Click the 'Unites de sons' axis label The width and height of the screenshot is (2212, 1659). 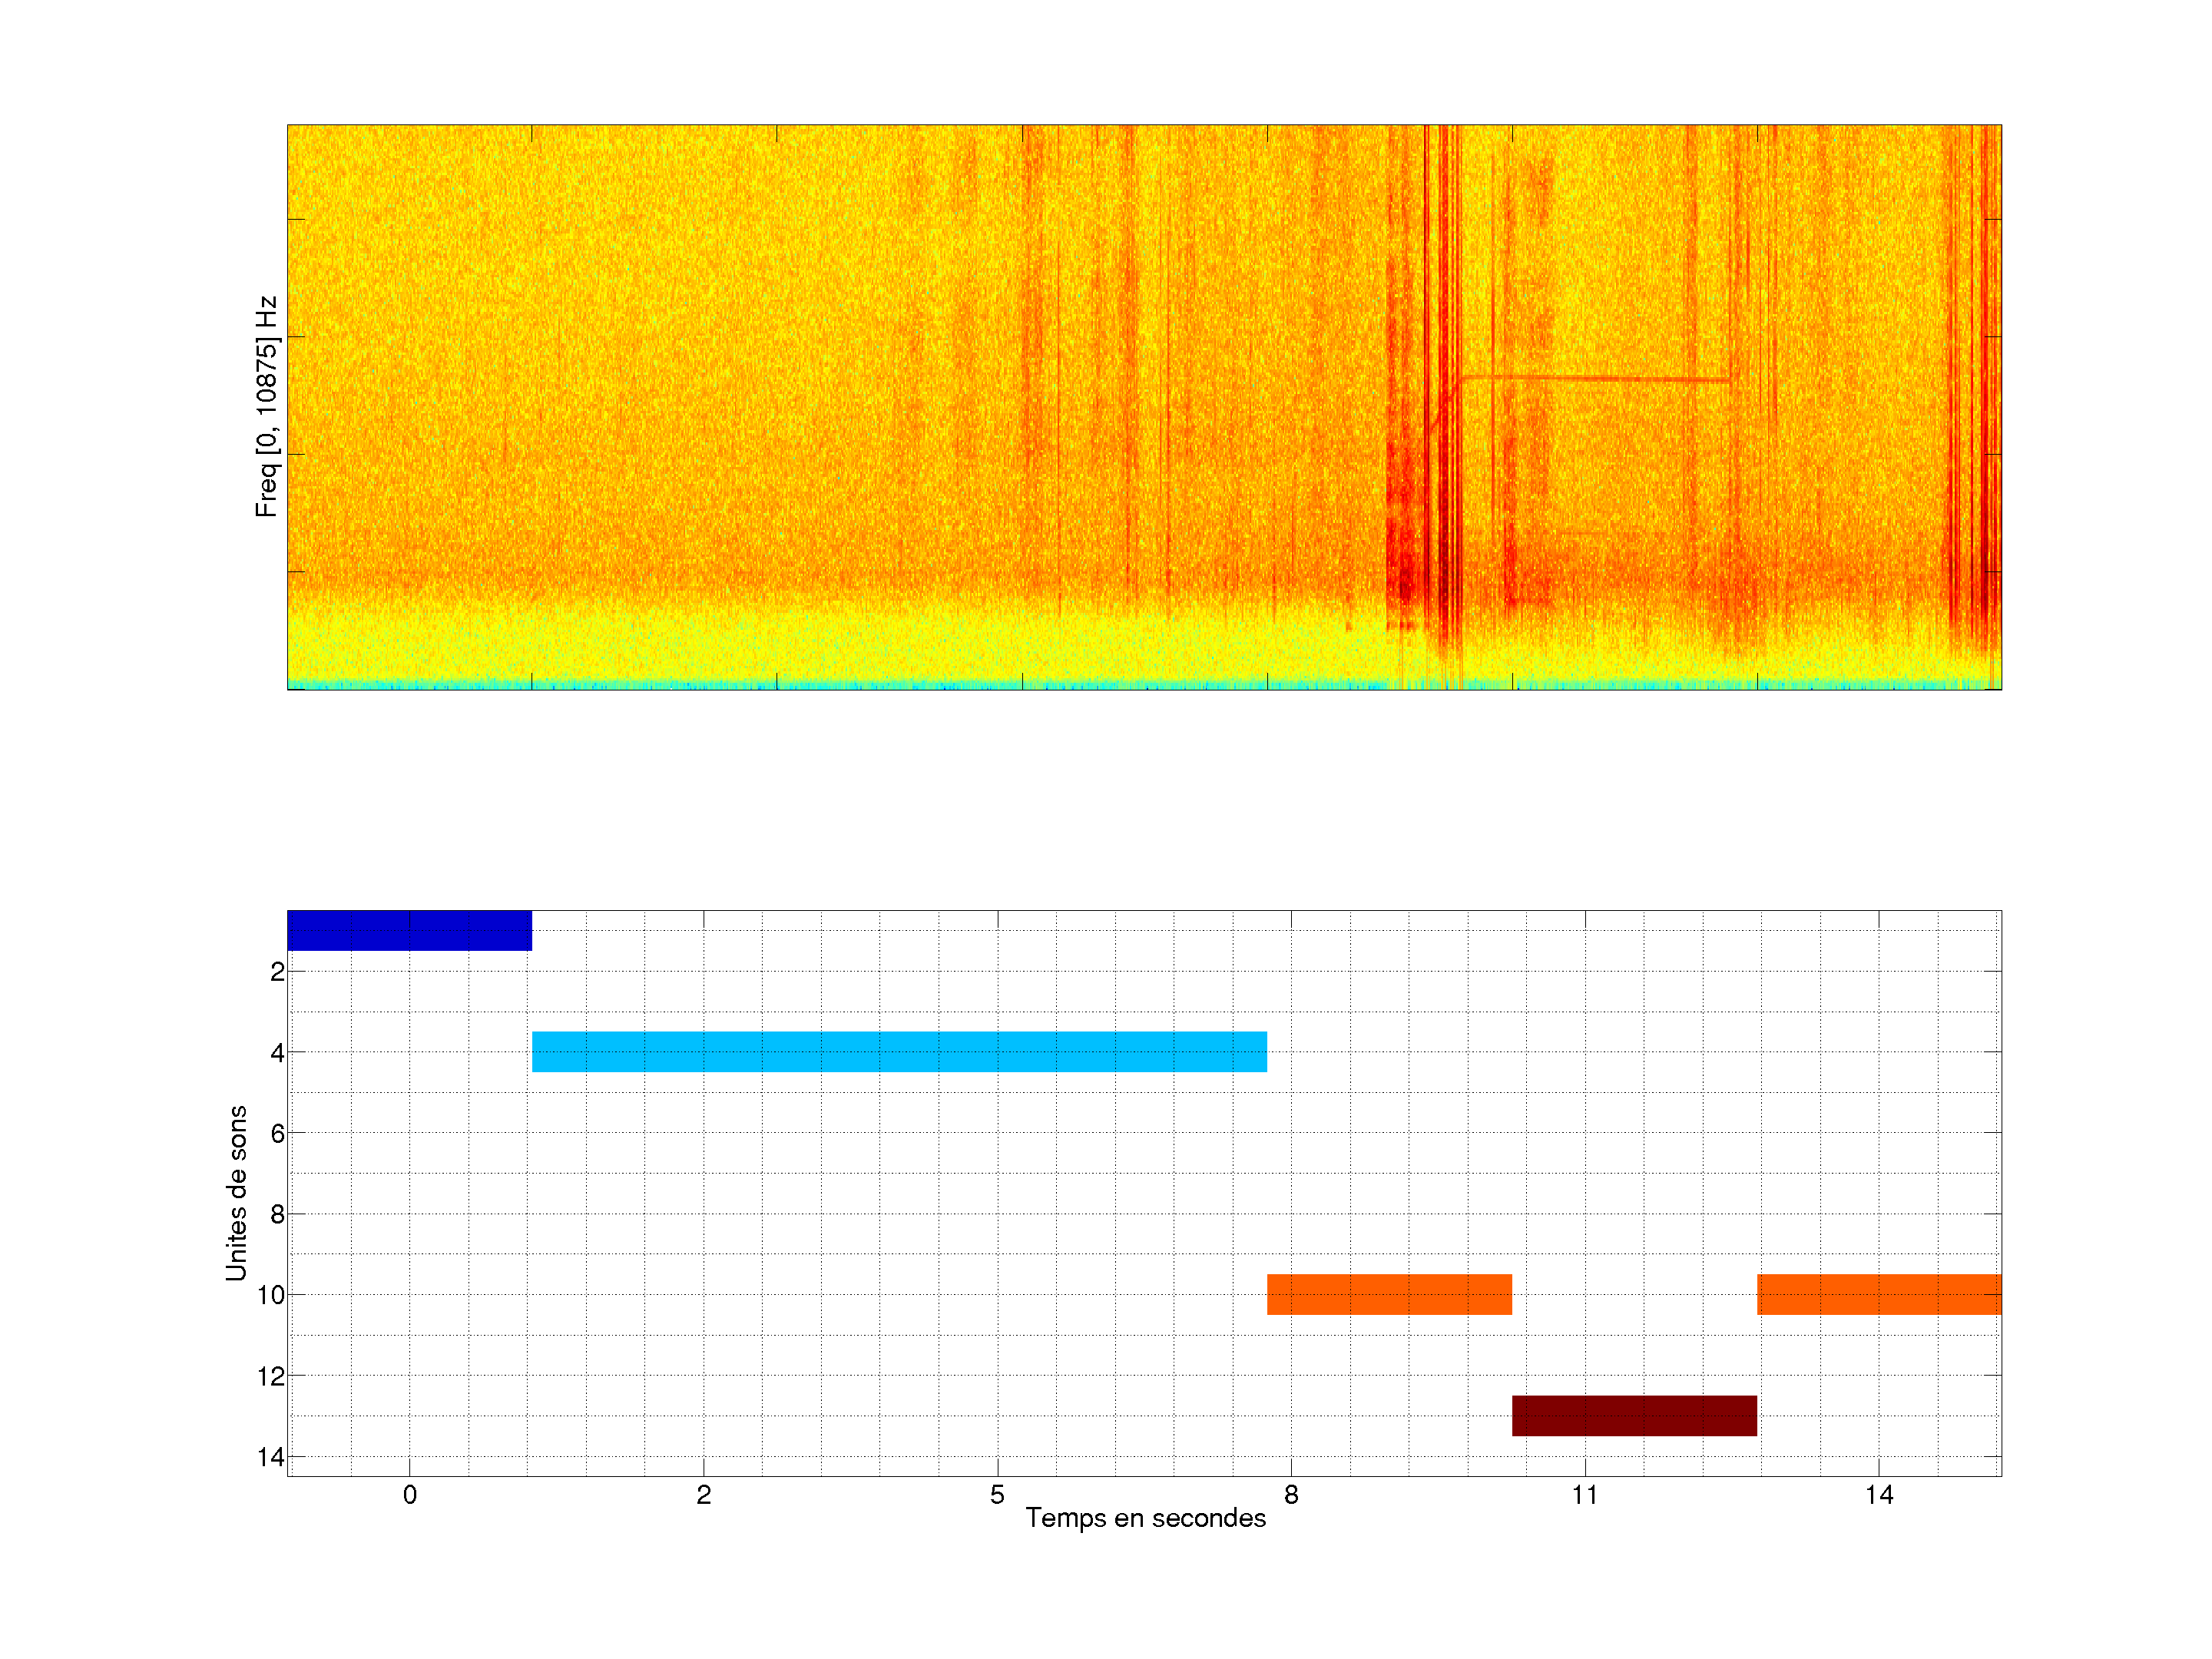(x=236, y=1193)
